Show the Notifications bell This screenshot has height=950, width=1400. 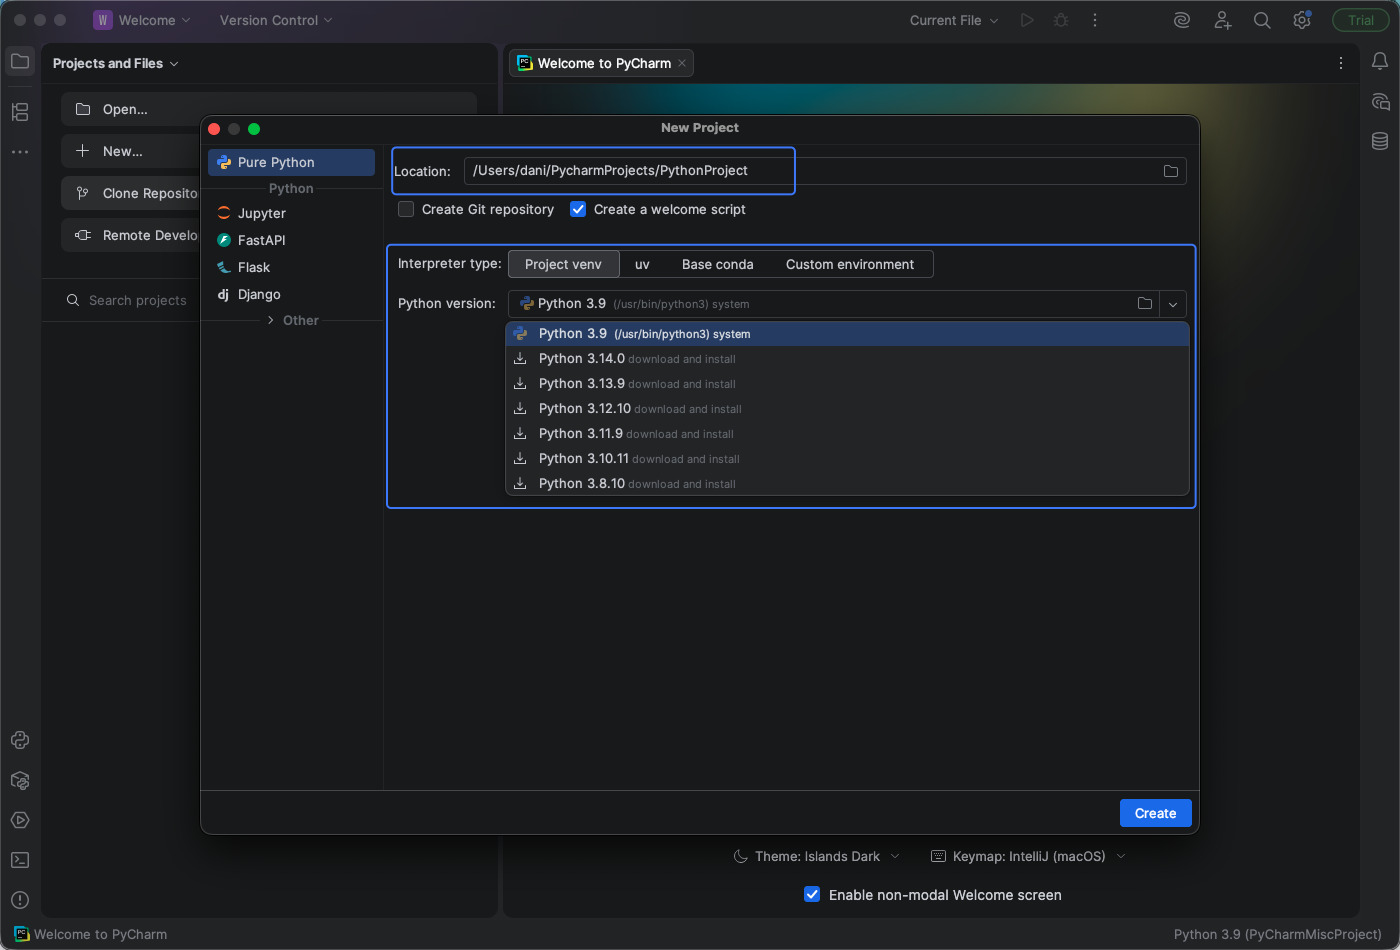coord(1380,62)
